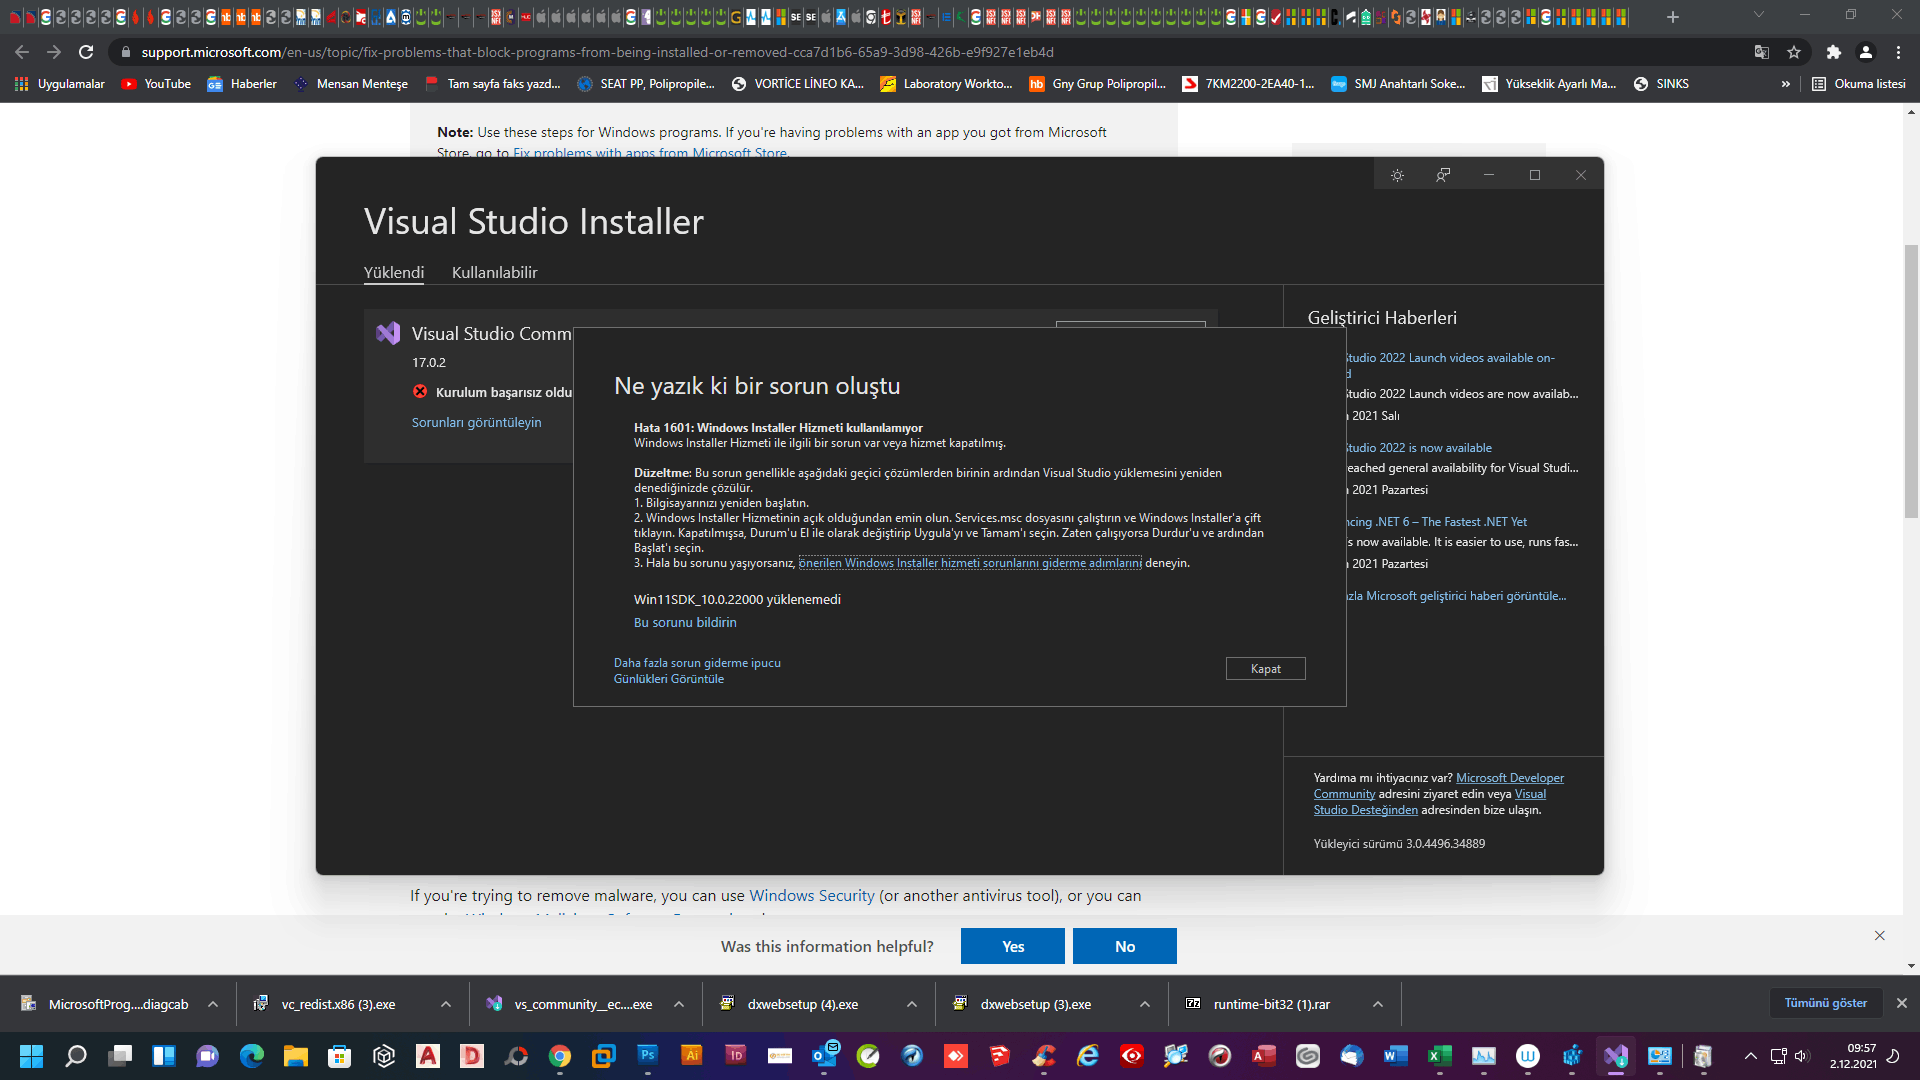Answer Yes to Was this information helpful

point(1013,946)
